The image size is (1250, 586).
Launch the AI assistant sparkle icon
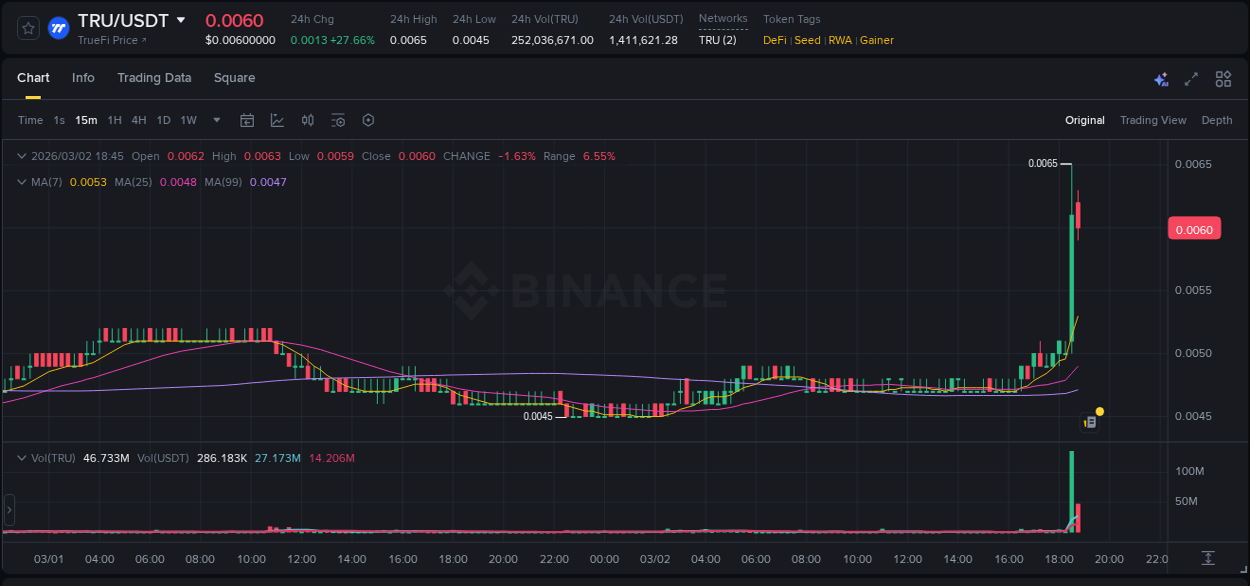[x=1161, y=78]
